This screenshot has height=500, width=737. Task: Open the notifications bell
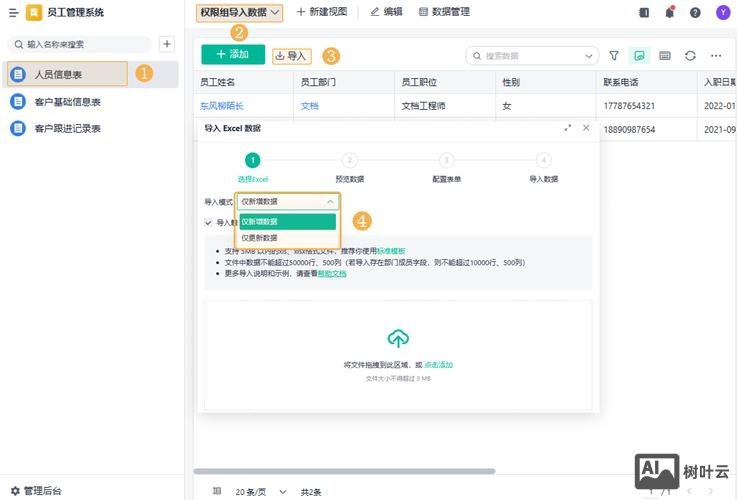[x=670, y=12]
